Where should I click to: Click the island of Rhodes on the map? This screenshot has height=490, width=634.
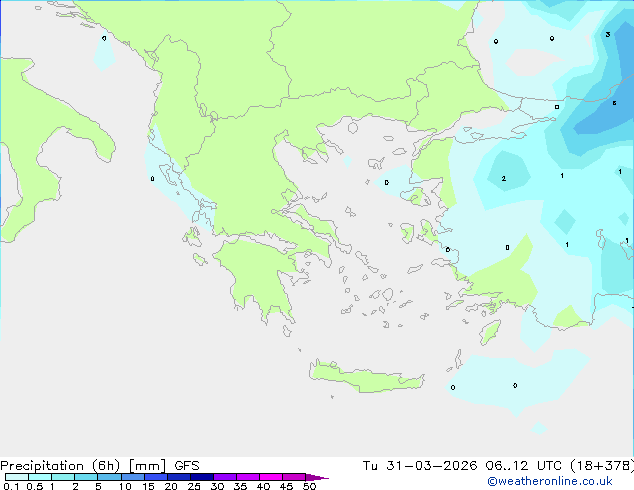tap(490, 332)
